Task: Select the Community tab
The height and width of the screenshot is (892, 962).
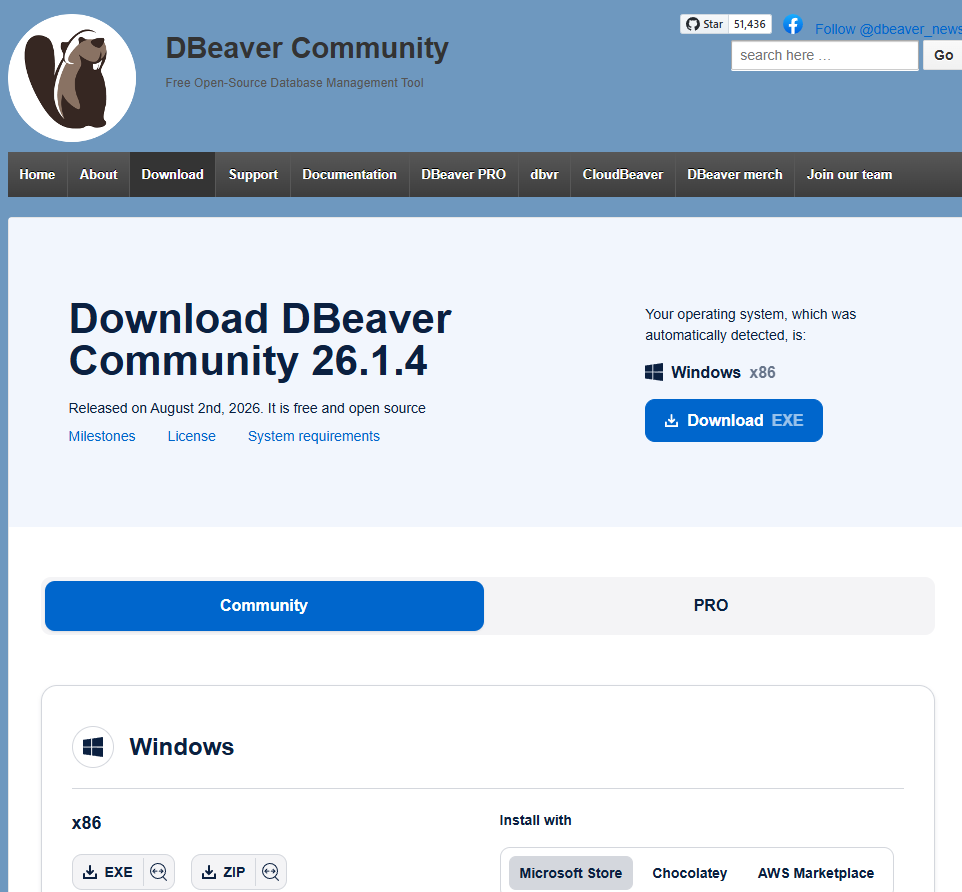Action: coord(264,606)
